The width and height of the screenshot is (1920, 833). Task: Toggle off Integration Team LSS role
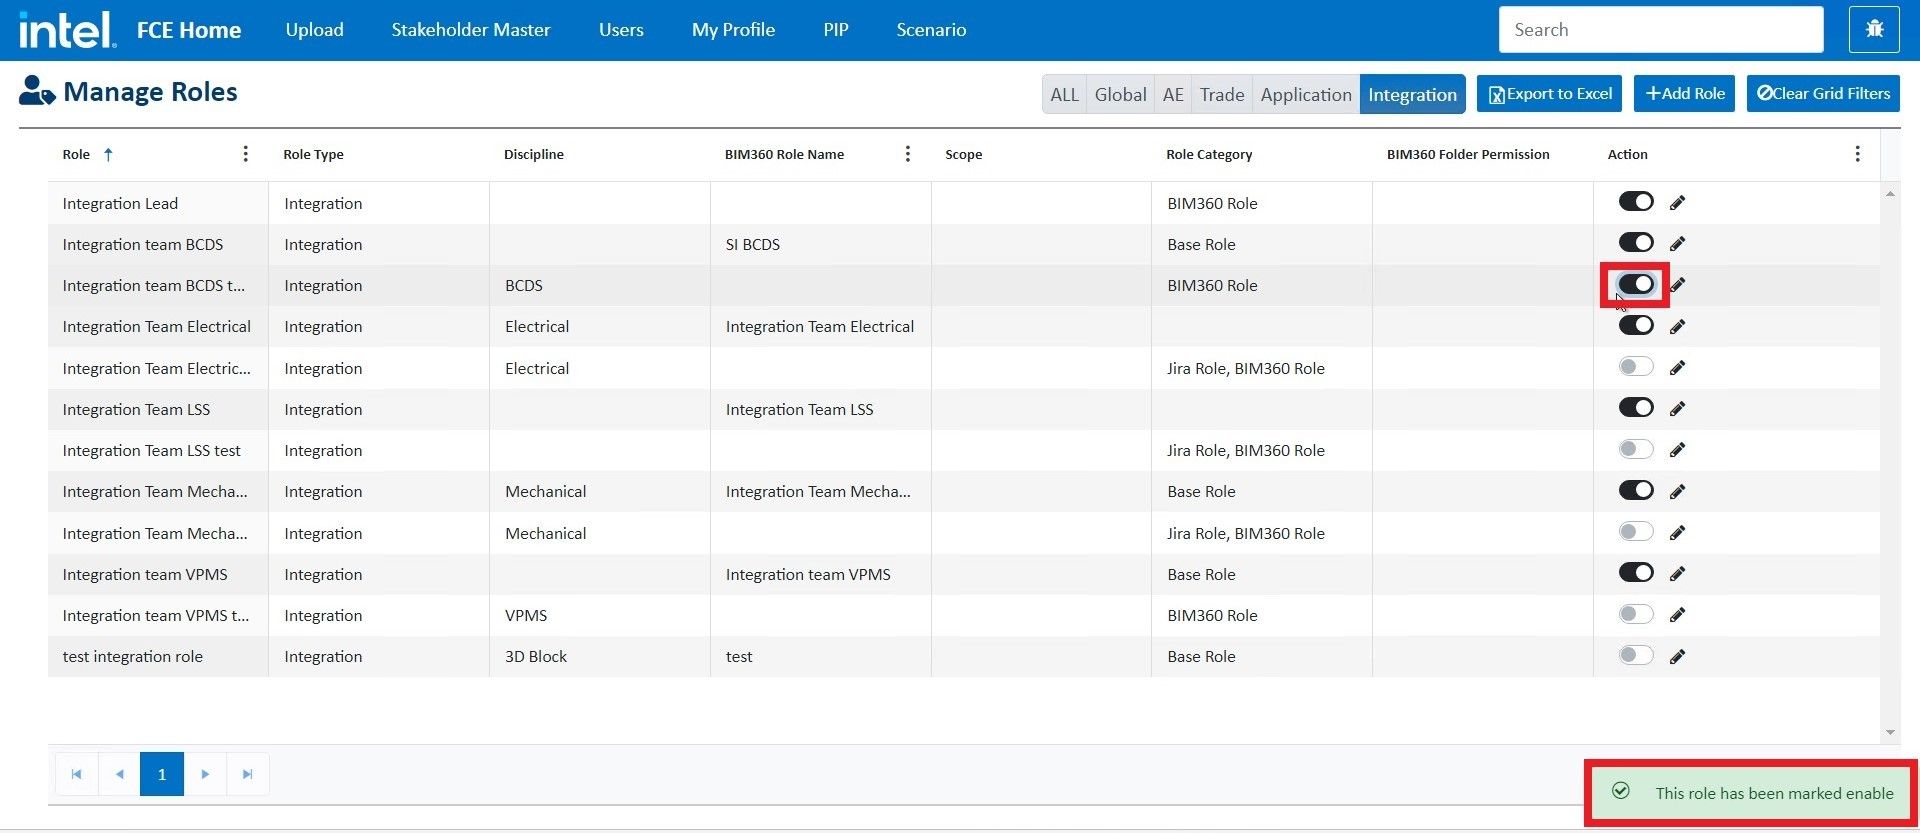pyautogui.click(x=1636, y=408)
